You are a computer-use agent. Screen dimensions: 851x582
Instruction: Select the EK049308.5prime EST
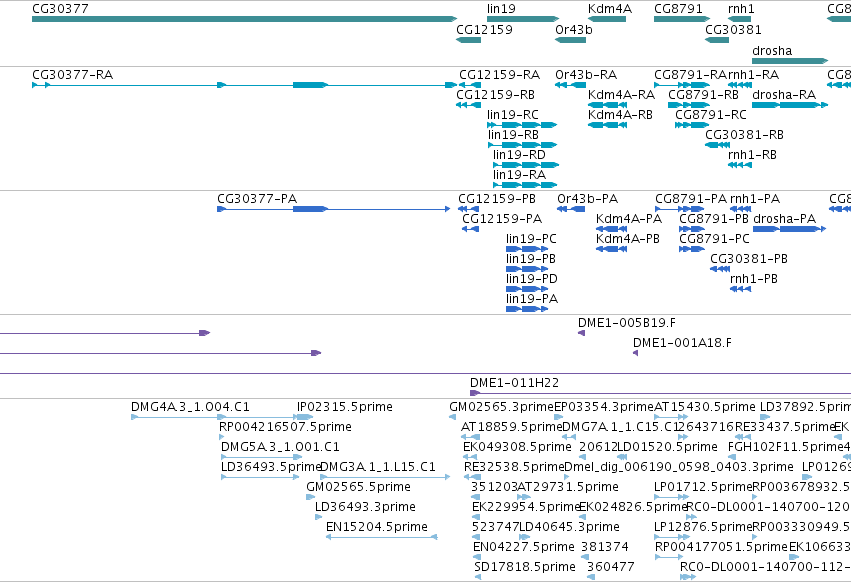(x=471, y=457)
